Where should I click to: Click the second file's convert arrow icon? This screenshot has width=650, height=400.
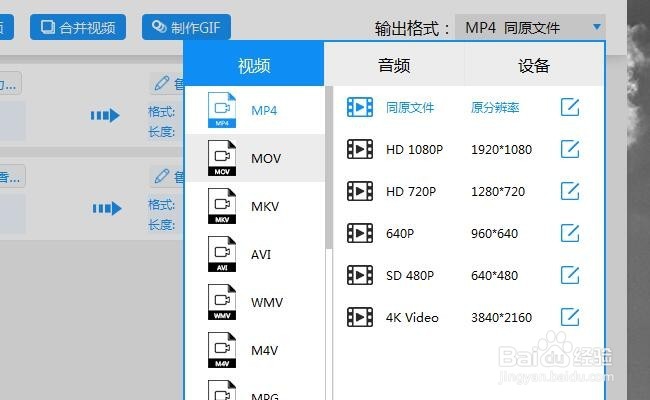(x=107, y=208)
